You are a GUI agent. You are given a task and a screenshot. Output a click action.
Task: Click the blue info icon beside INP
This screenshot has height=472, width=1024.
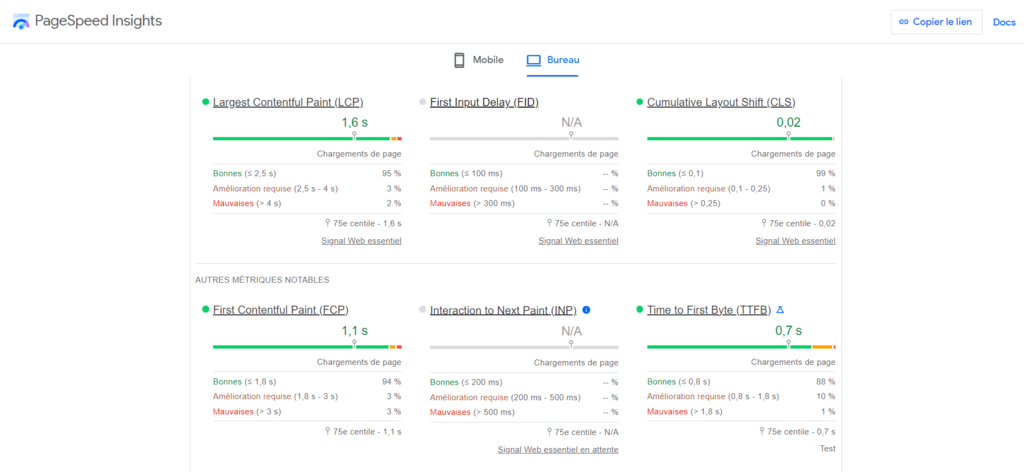point(586,310)
